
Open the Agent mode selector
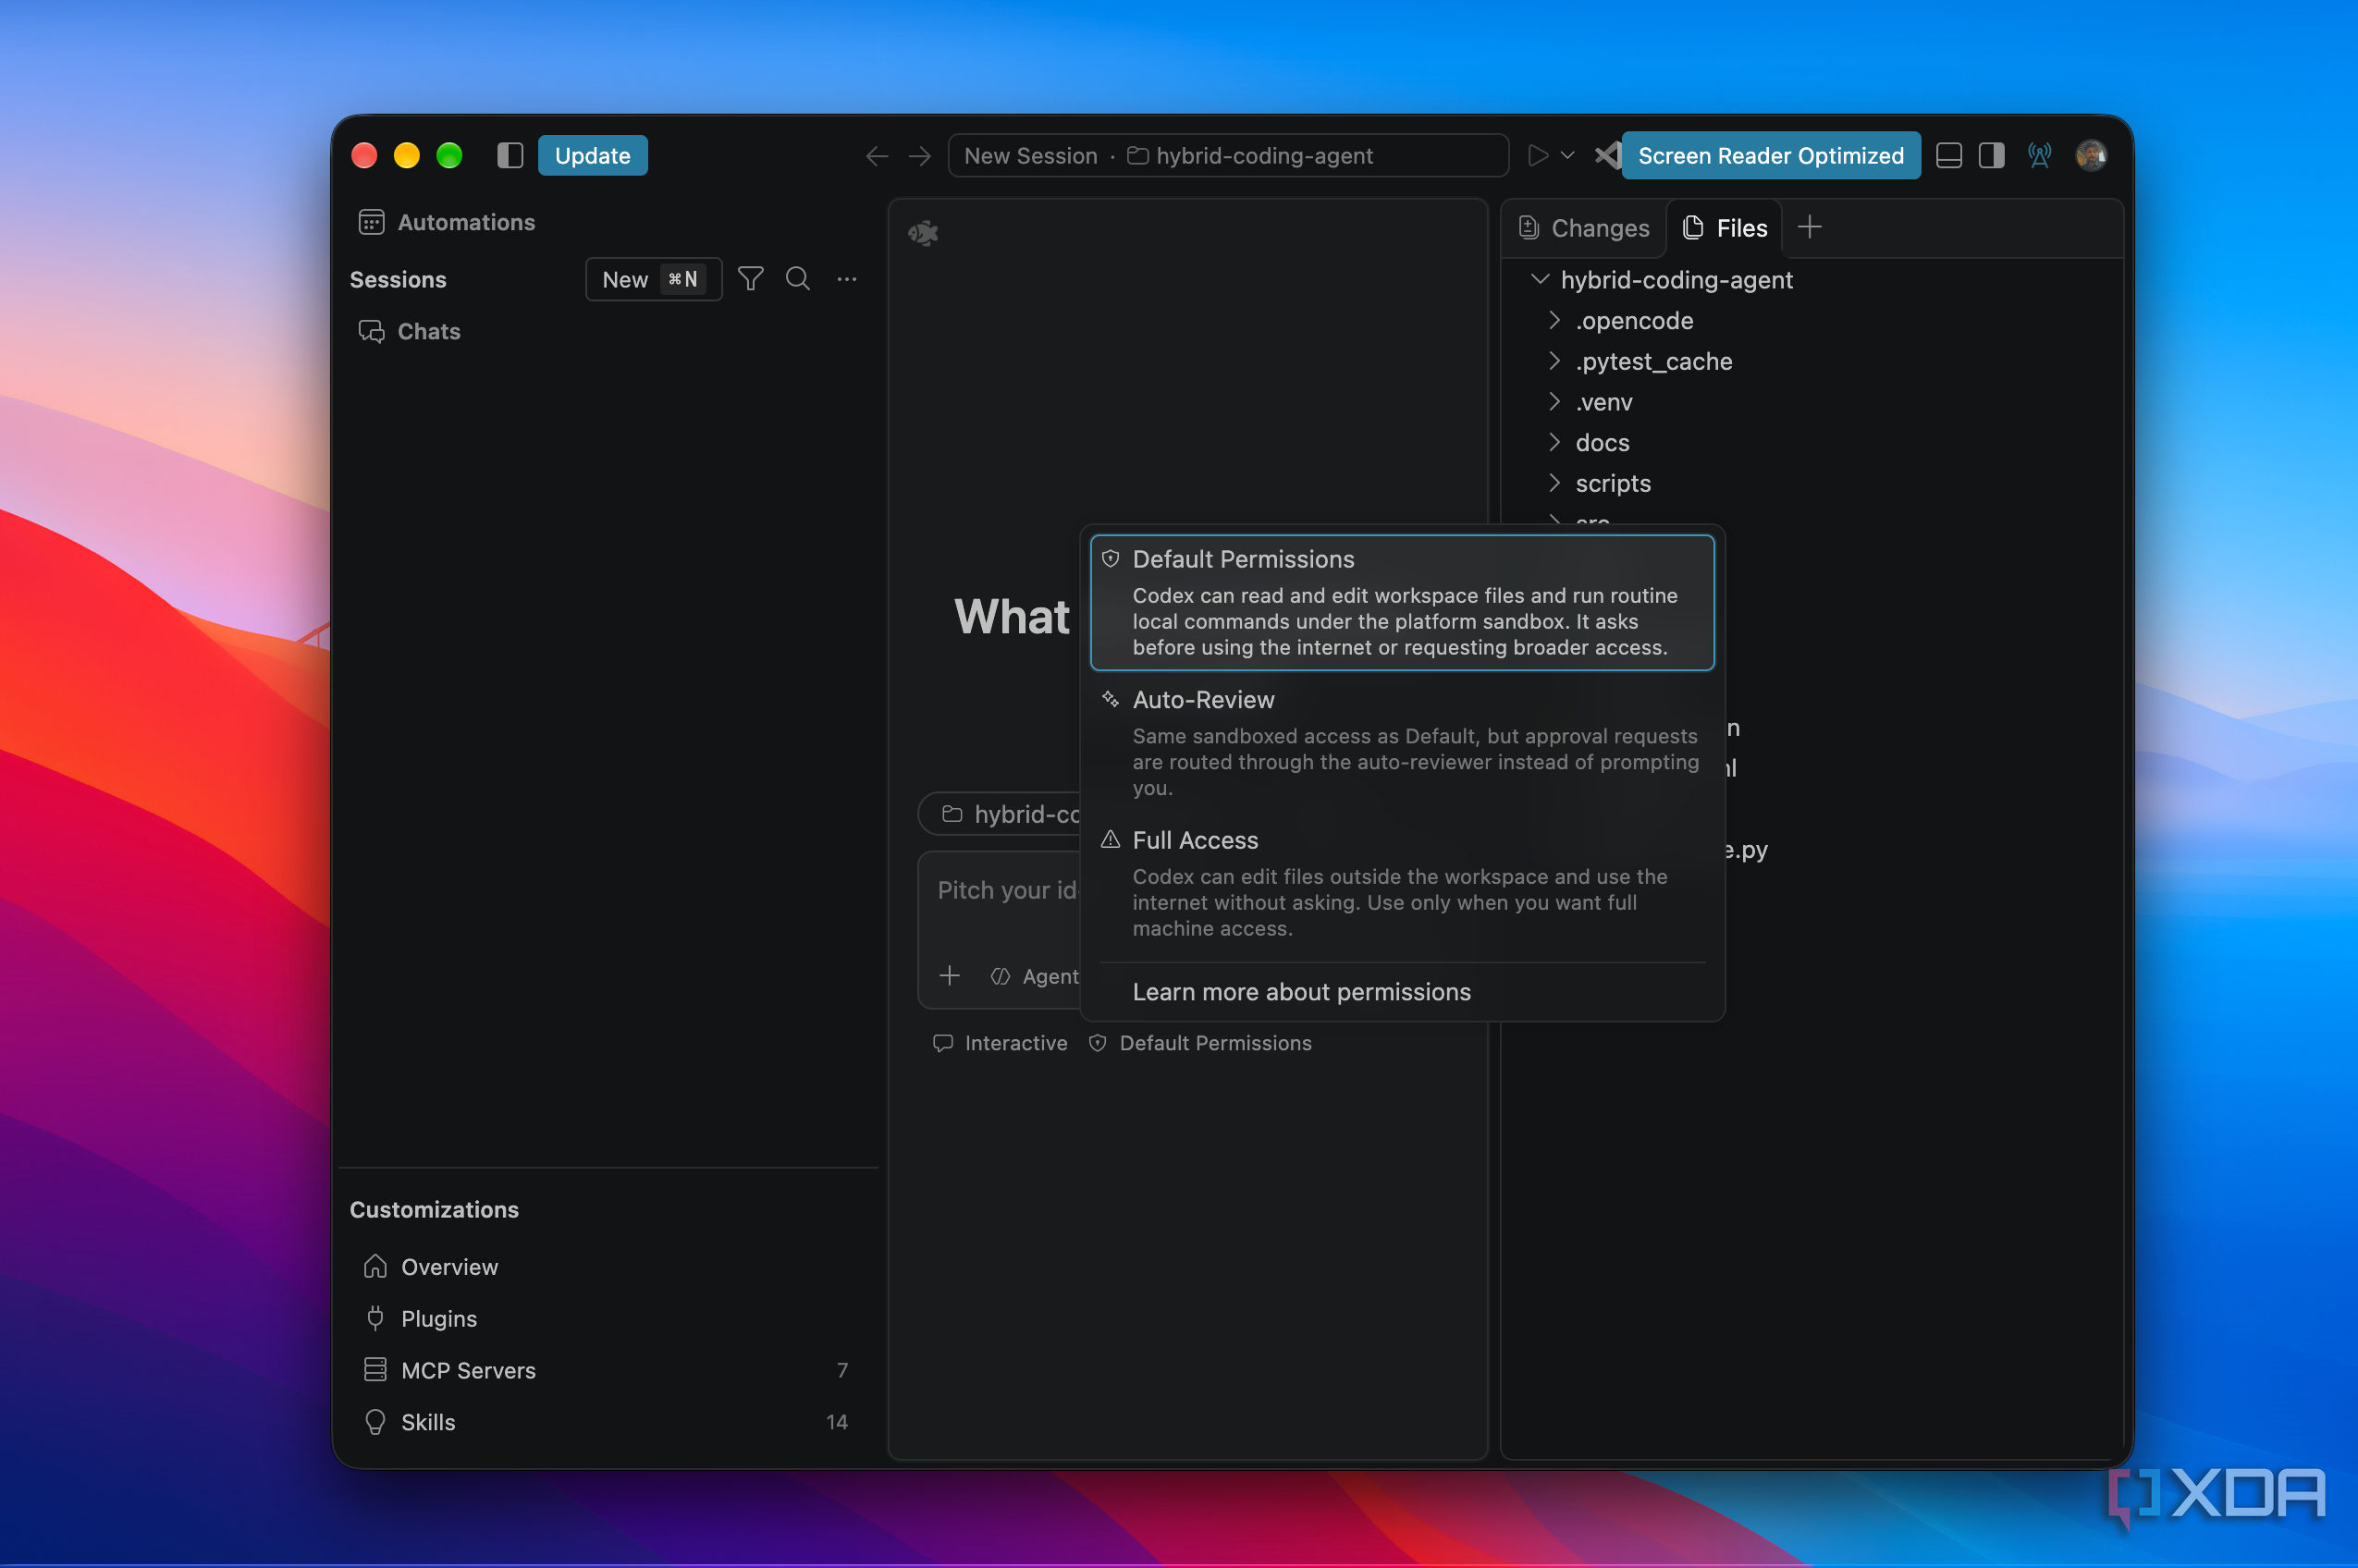(x=1034, y=976)
